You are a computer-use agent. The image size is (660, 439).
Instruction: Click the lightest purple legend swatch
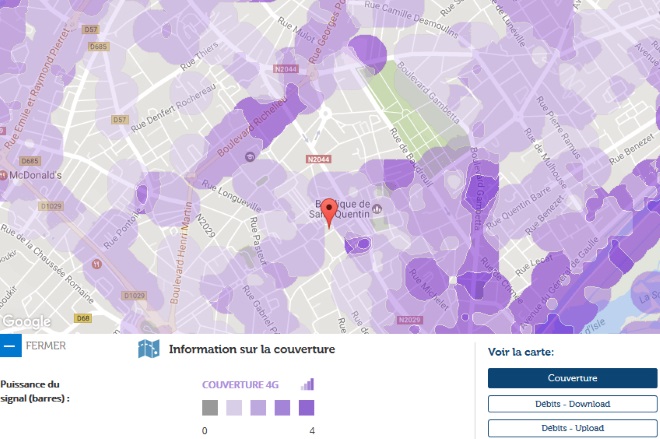point(234,408)
